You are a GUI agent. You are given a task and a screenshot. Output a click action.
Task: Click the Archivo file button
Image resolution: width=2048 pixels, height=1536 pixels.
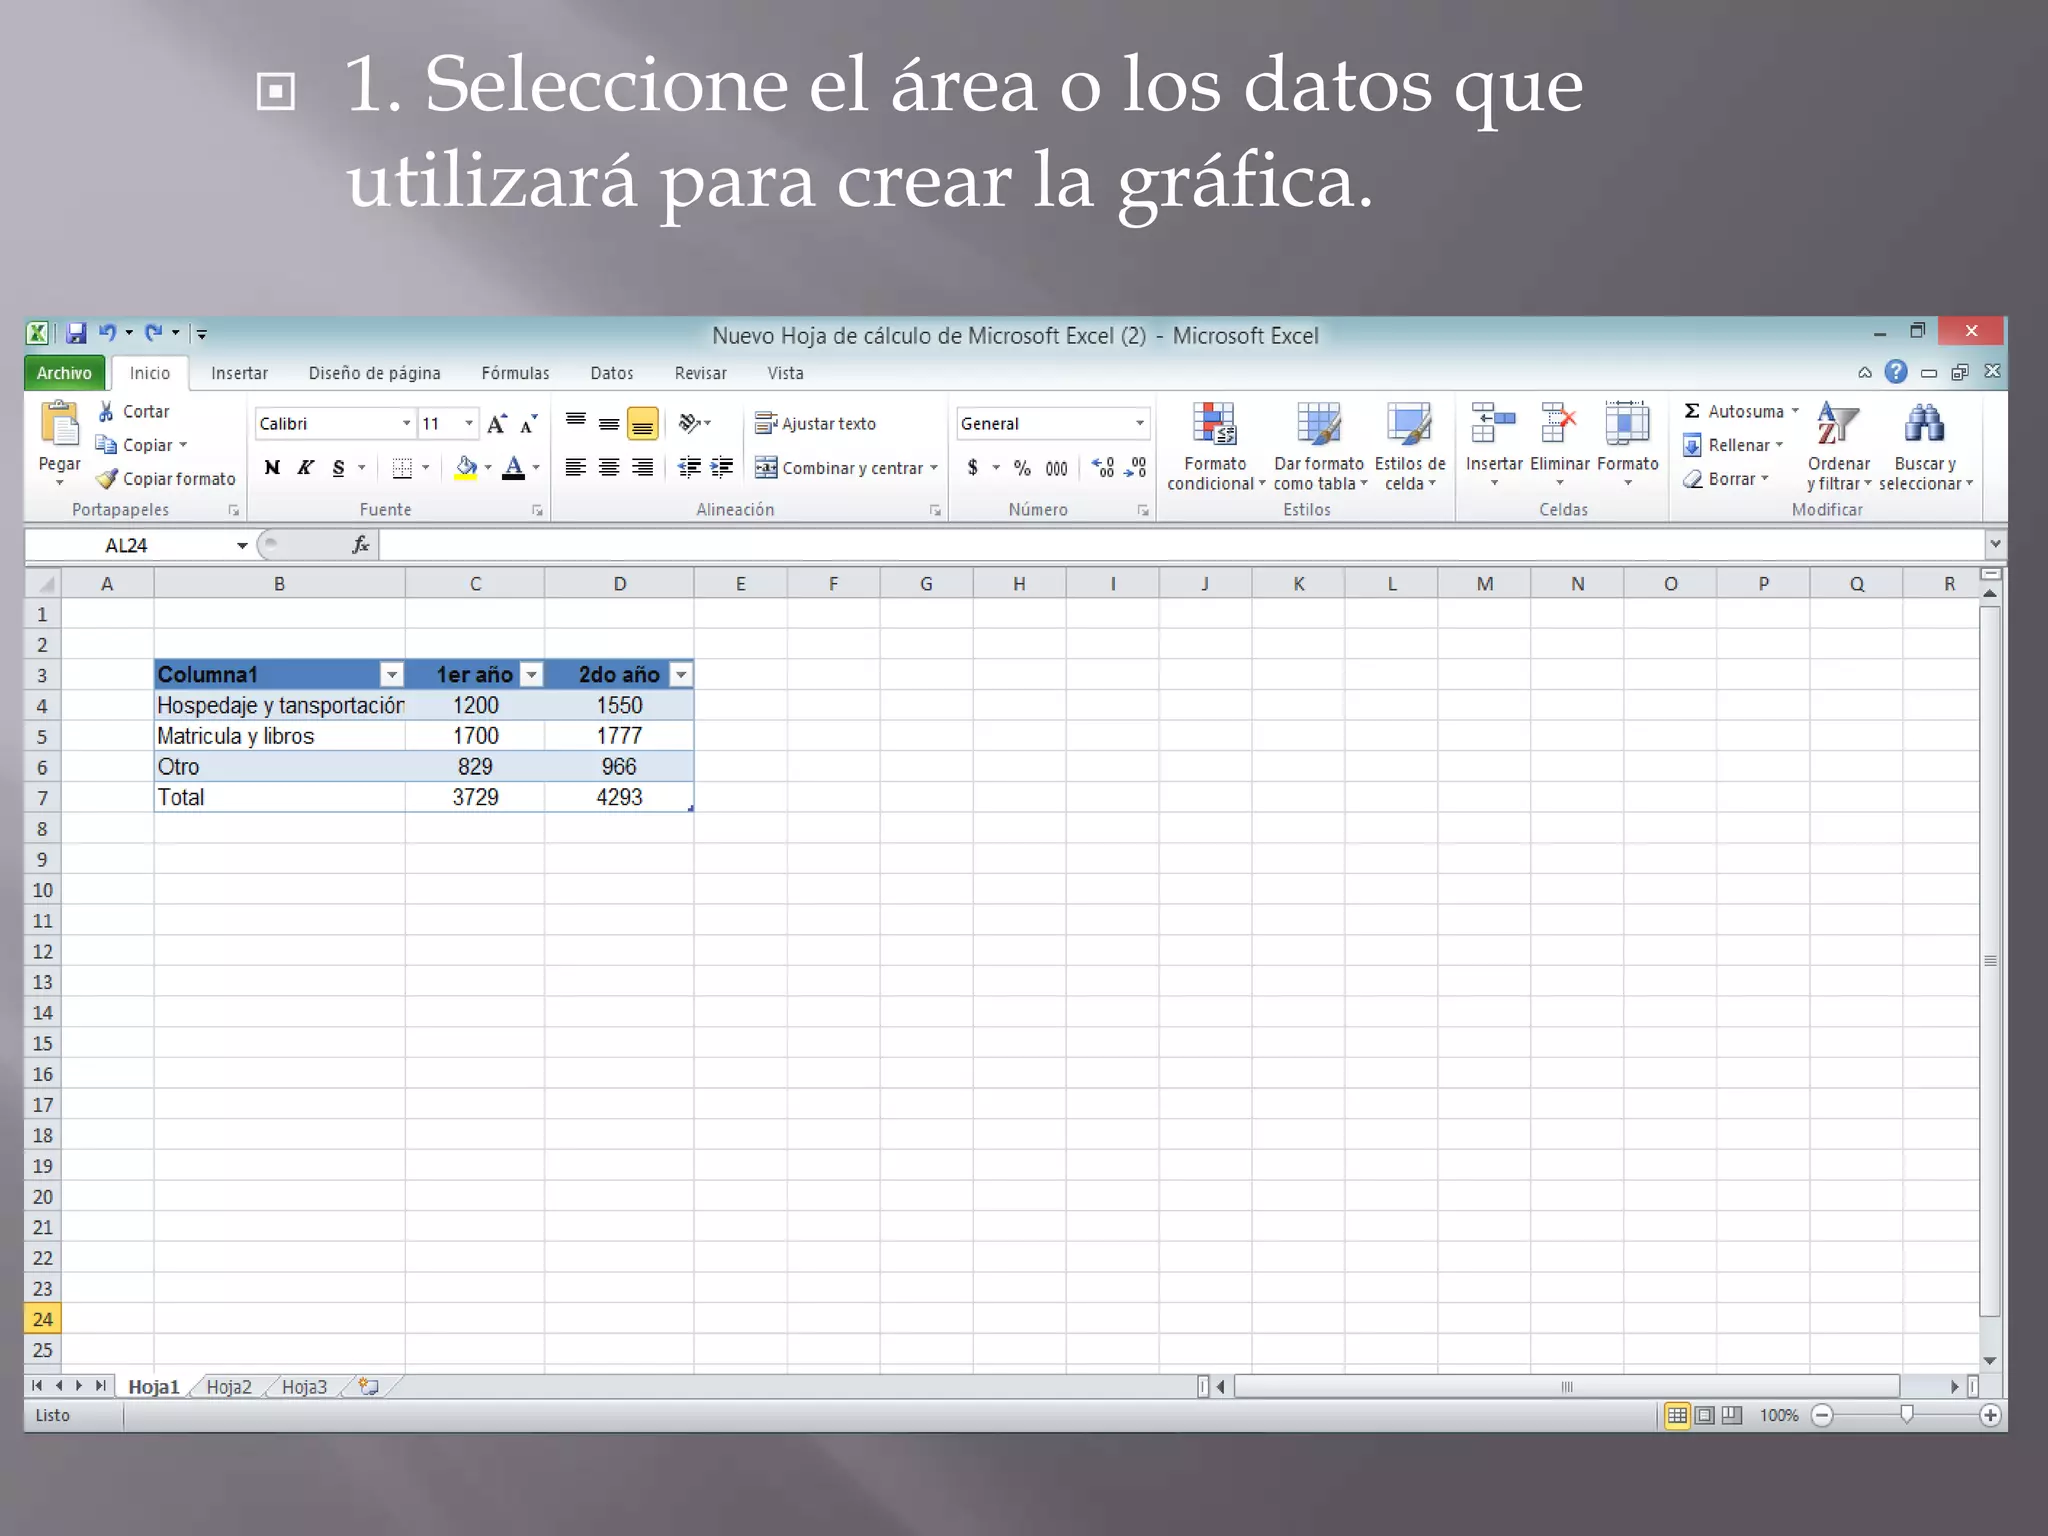coord(64,373)
